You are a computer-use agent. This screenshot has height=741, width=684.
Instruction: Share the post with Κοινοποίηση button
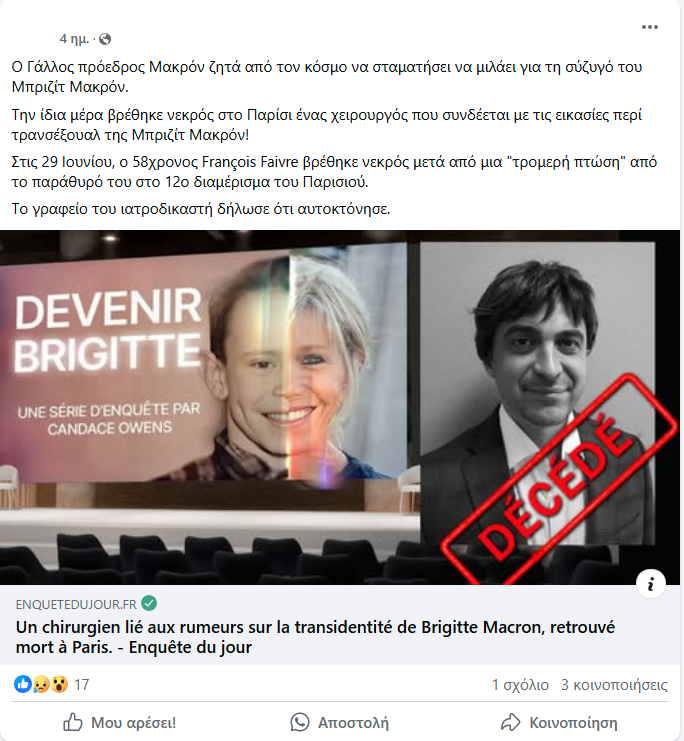pyautogui.click(x=559, y=722)
